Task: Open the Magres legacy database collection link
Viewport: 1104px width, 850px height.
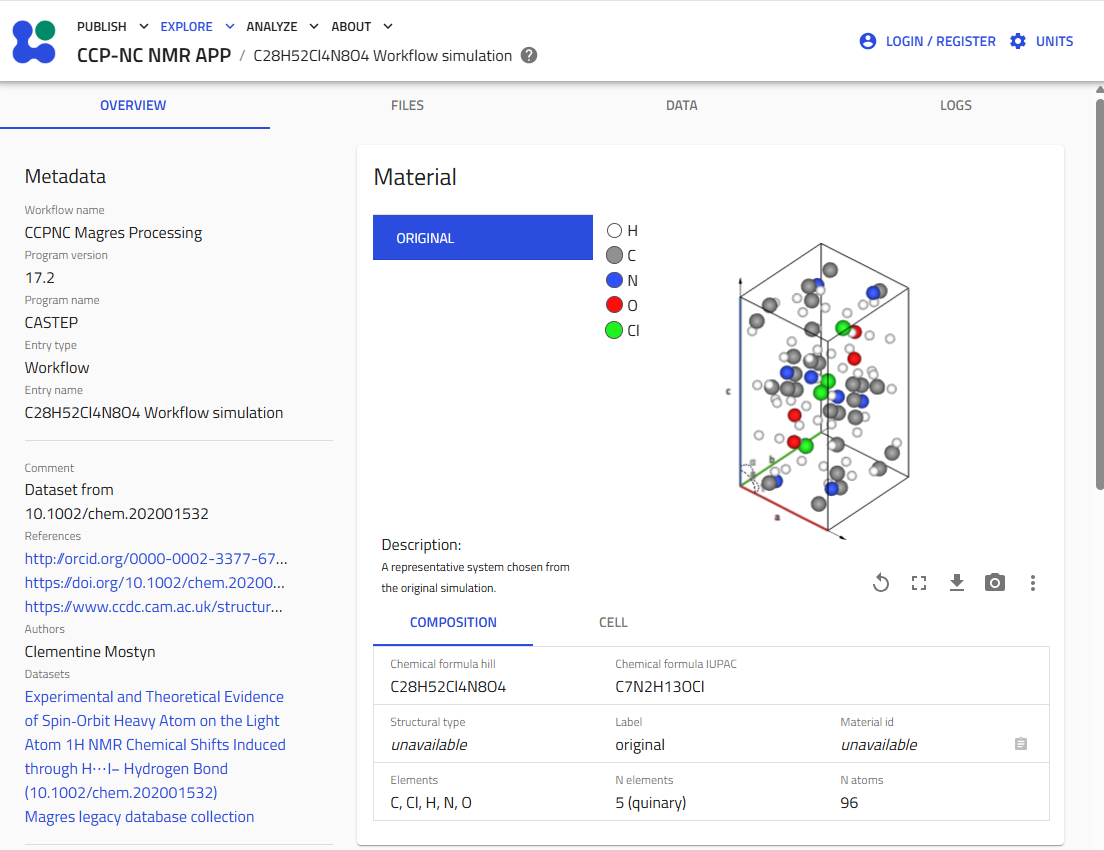Action: point(139,817)
